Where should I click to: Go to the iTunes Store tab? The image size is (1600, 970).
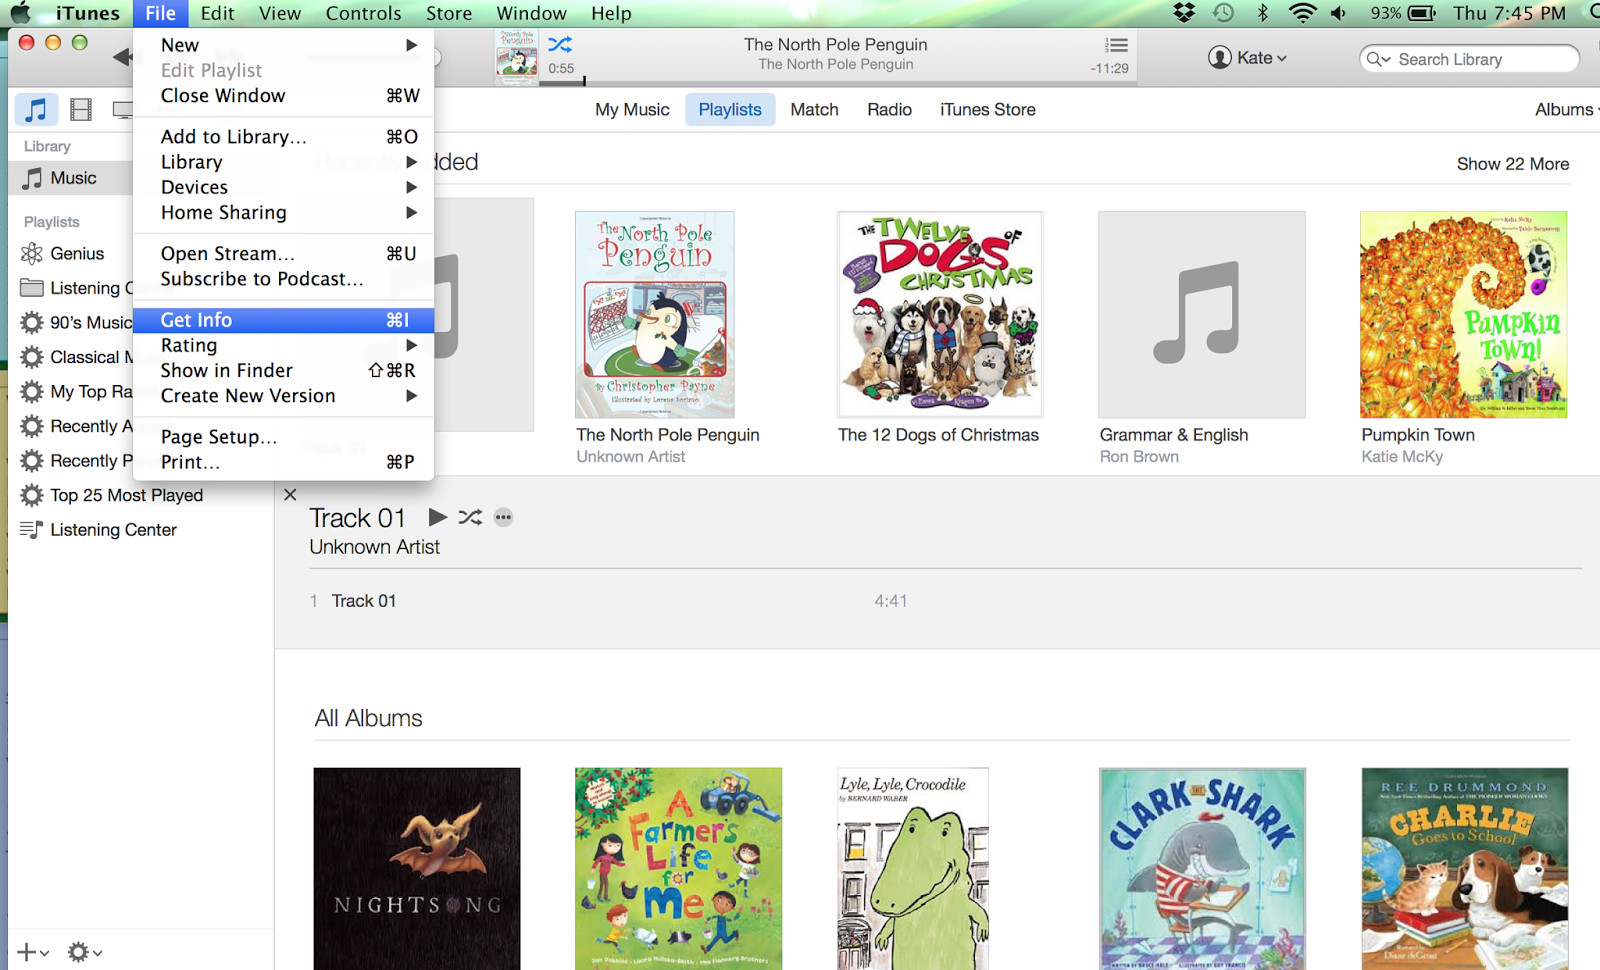pos(988,110)
